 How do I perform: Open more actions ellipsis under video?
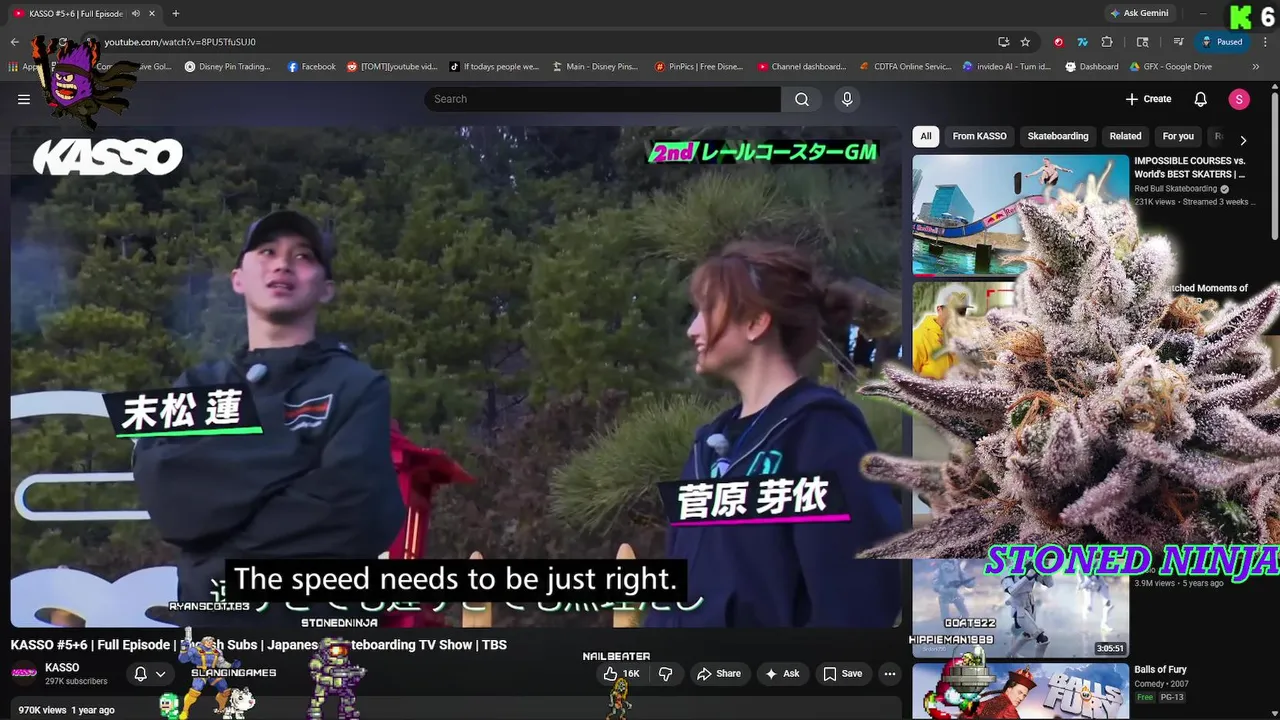tap(890, 674)
